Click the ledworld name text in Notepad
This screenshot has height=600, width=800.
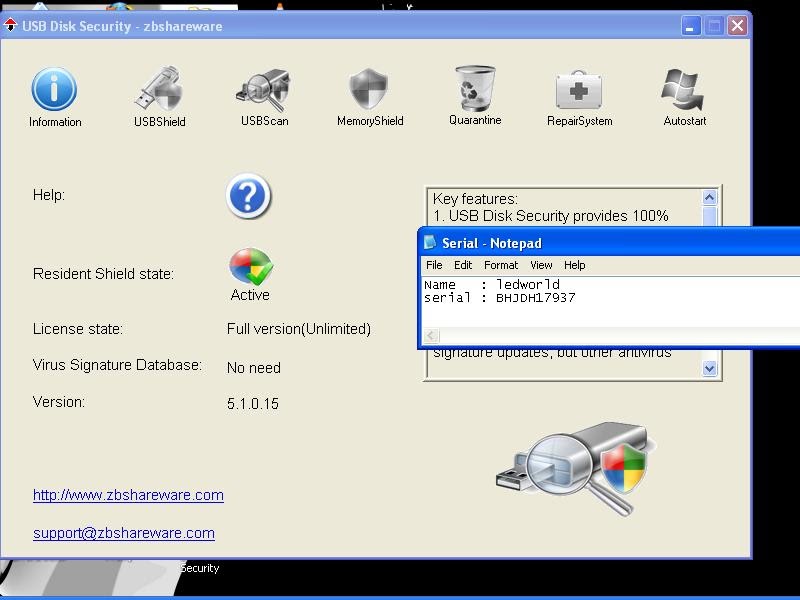click(528, 284)
